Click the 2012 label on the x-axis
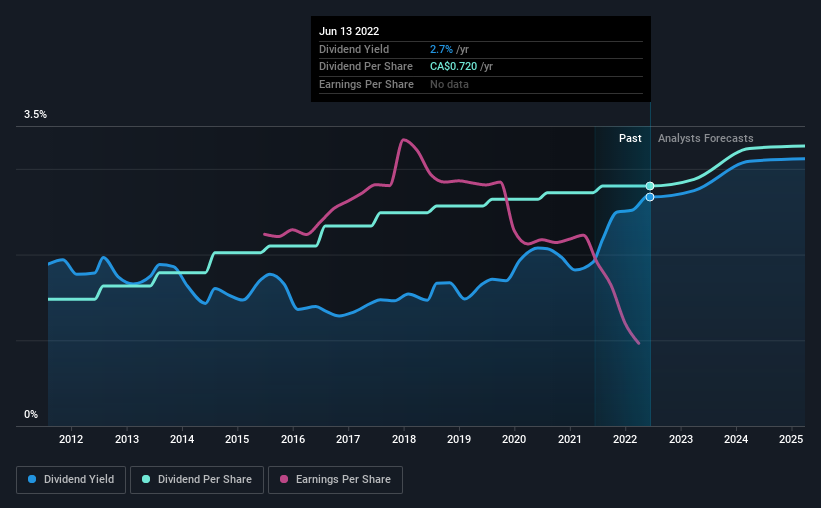 pos(71,439)
